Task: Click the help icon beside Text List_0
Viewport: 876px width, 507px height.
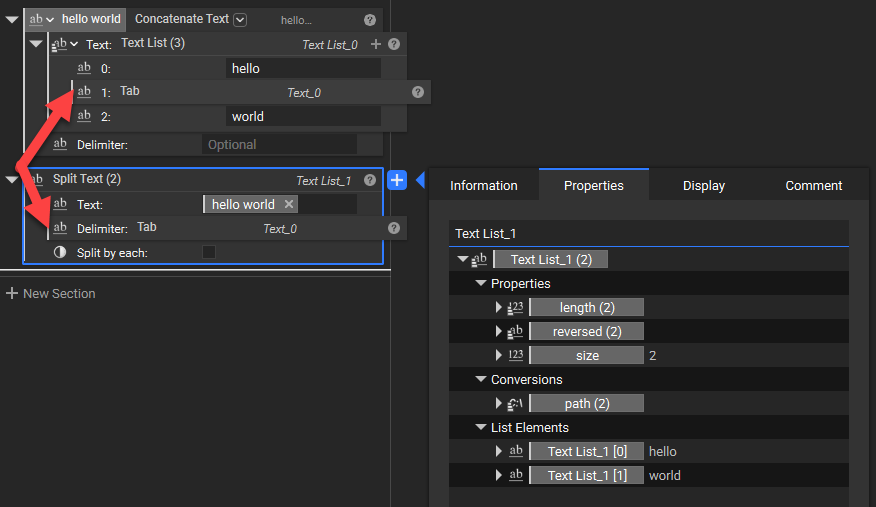Action: (x=394, y=44)
